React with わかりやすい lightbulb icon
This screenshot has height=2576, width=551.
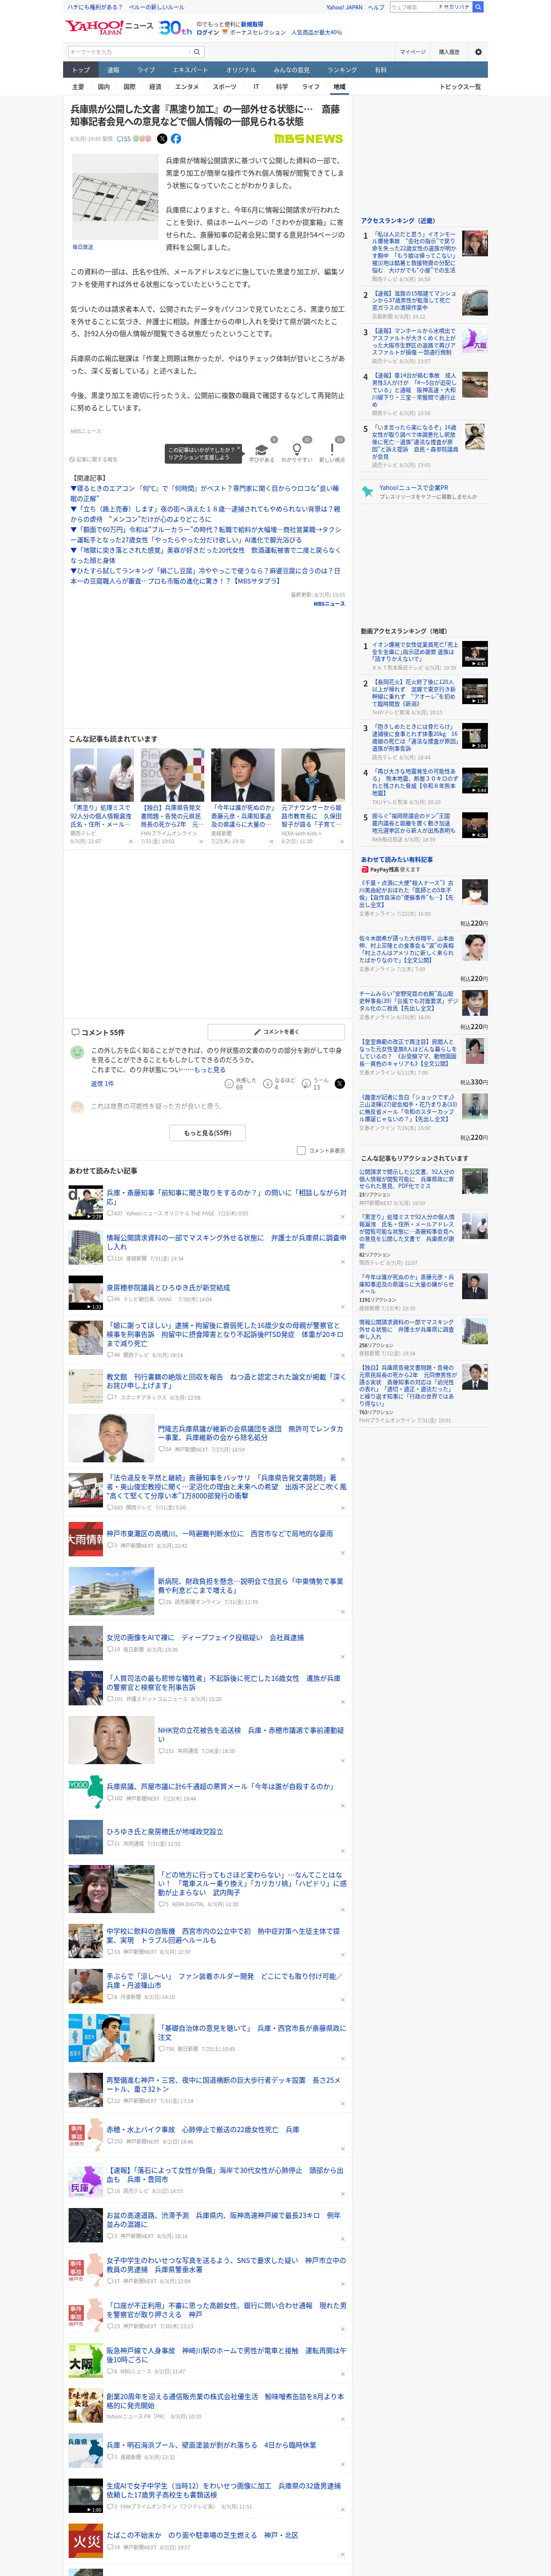pyautogui.click(x=296, y=450)
